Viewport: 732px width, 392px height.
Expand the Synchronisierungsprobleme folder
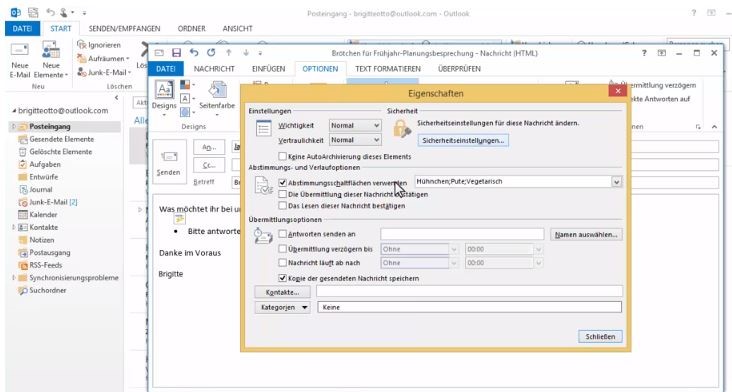click(14, 278)
